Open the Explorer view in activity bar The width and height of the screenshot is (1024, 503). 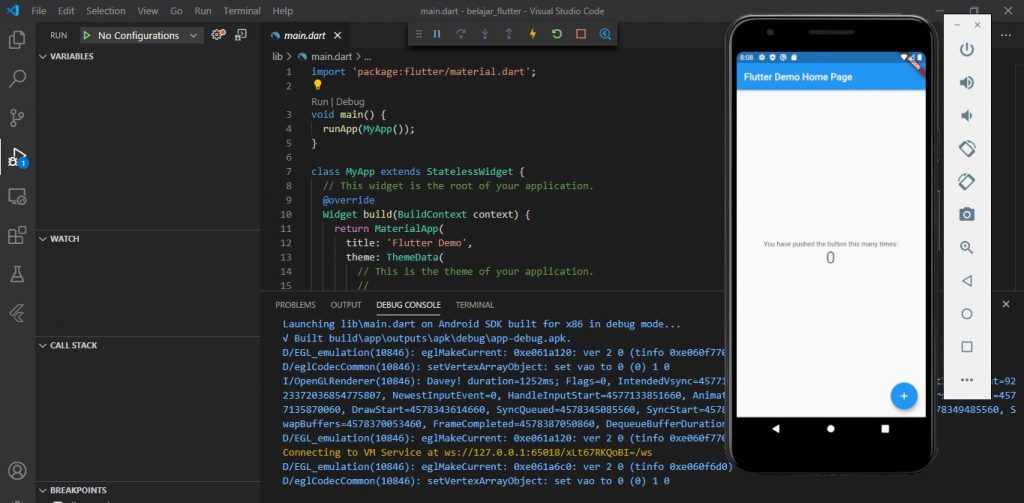pyautogui.click(x=17, y=40)
